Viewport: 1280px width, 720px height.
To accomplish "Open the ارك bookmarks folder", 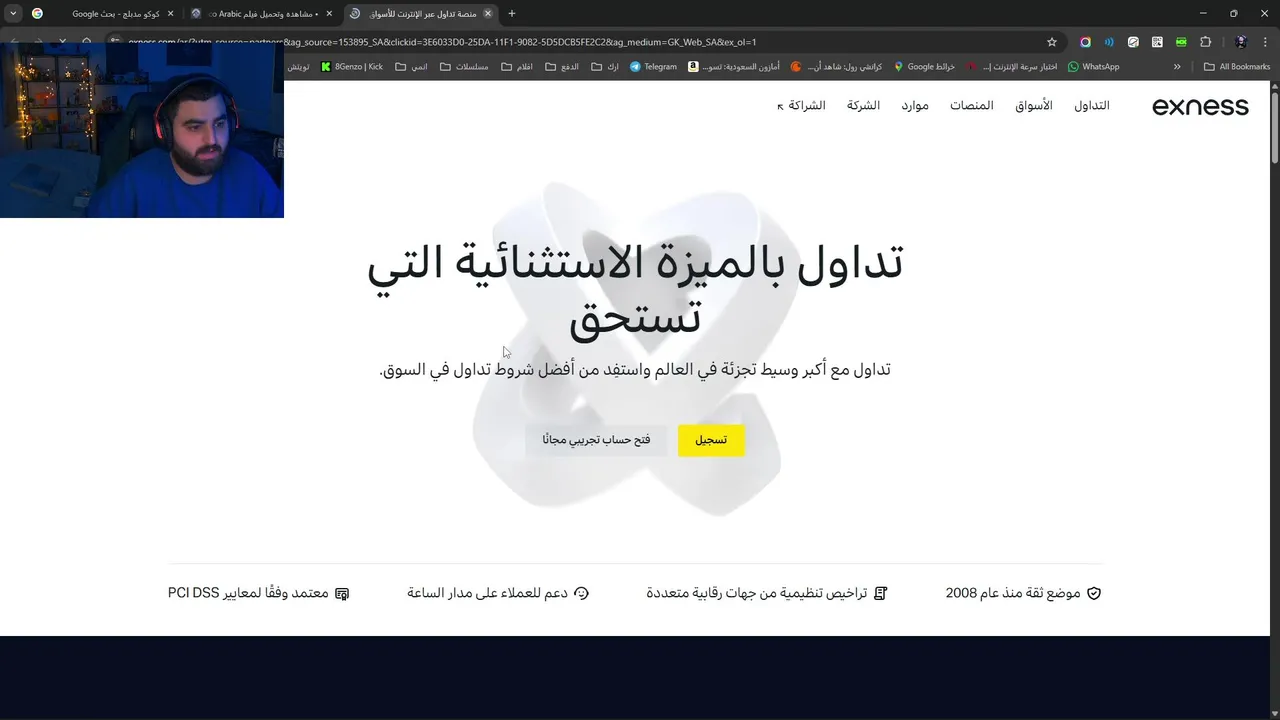I will tap(605, 67).
